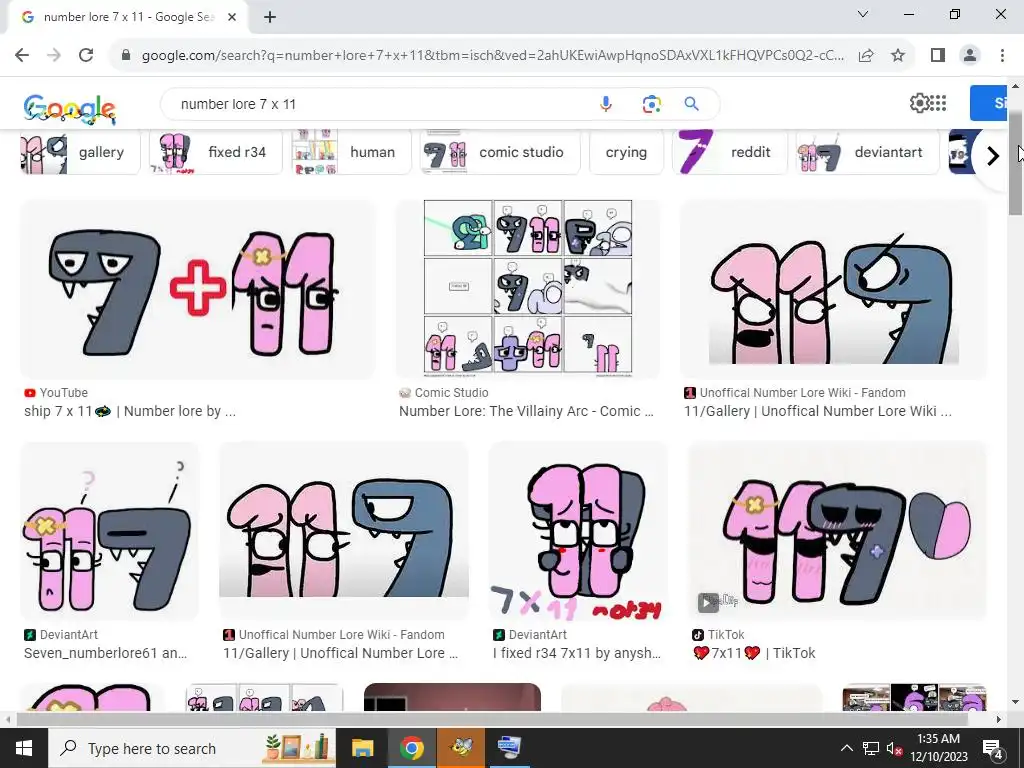Filter results by human chip
The image size is (1024, 768).
(x=352, y=152)
